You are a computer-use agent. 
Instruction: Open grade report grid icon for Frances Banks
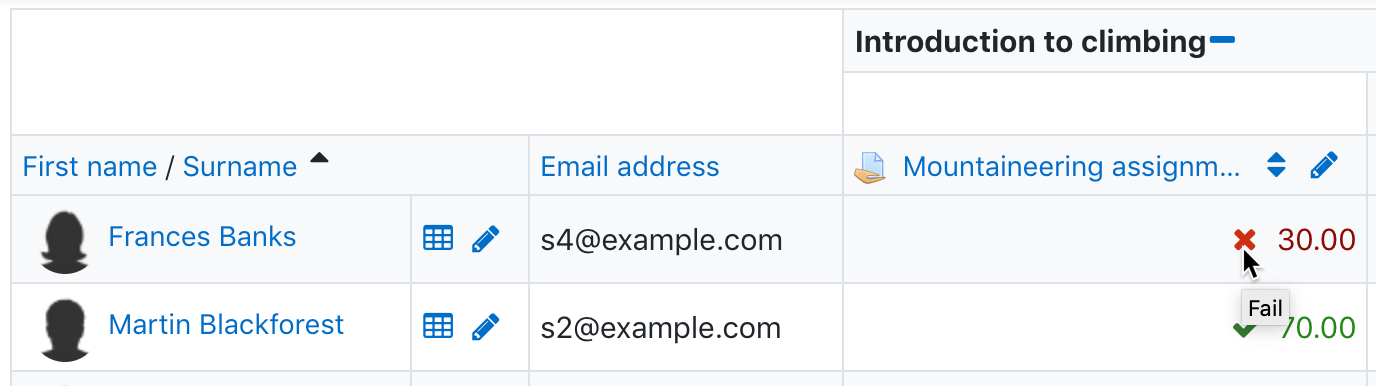pyautogui.click(x=438, y=238)
